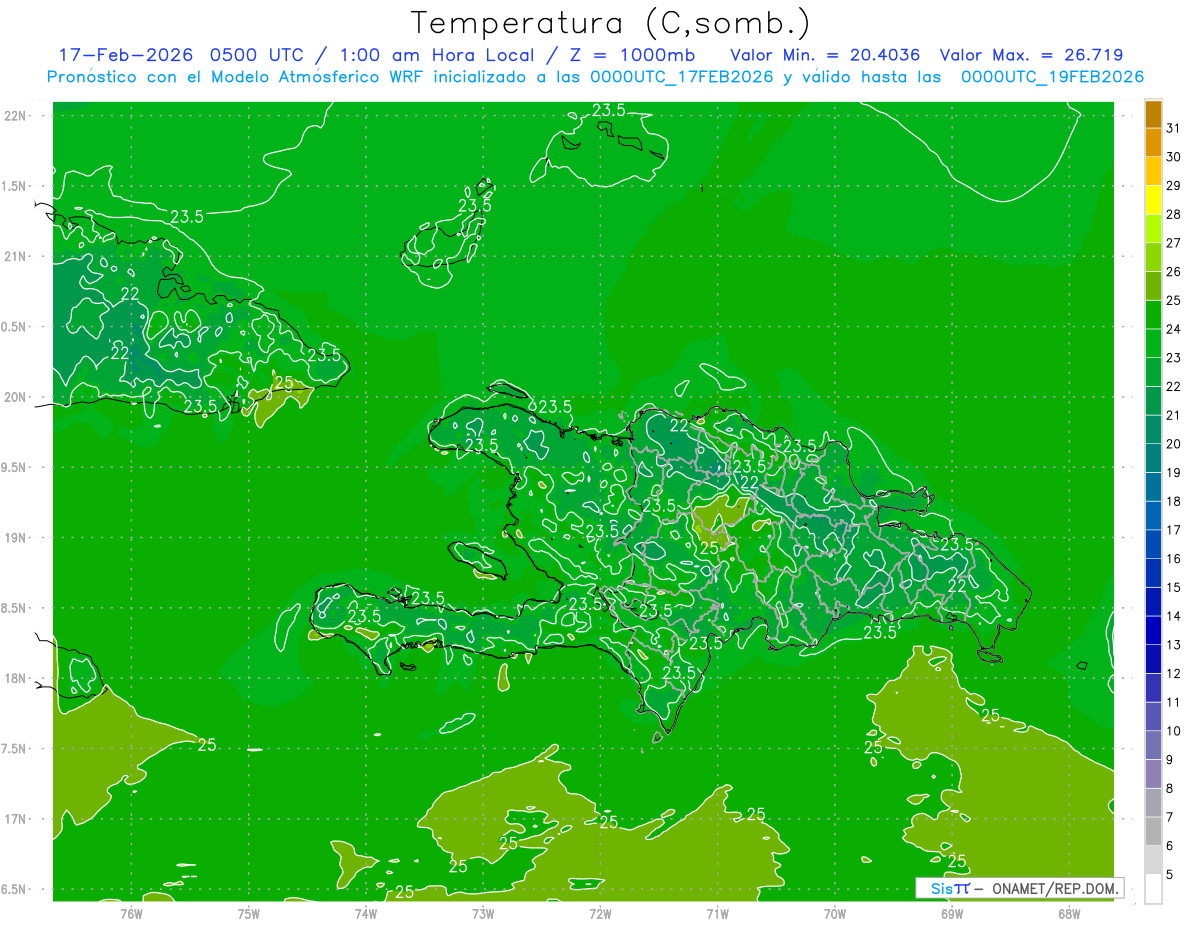The height and width of the screenshot is (927, 1200).
Task: Click the color scale label '31'
Action: [x=1174, y=127]
